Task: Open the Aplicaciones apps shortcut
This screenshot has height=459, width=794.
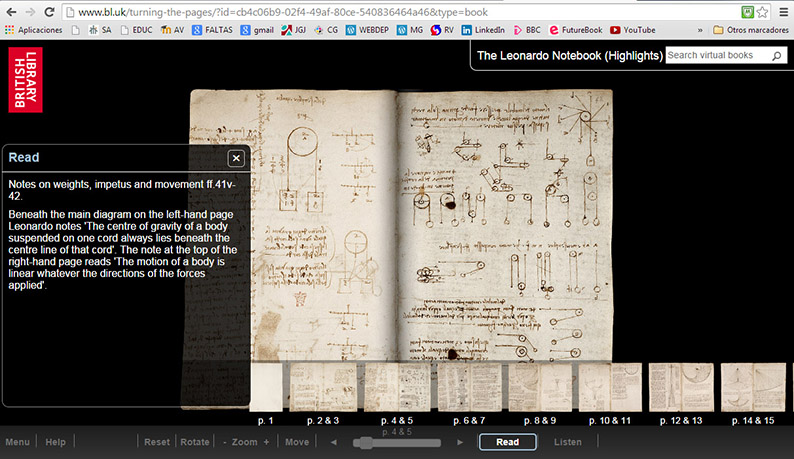Action: pos(33,30)
